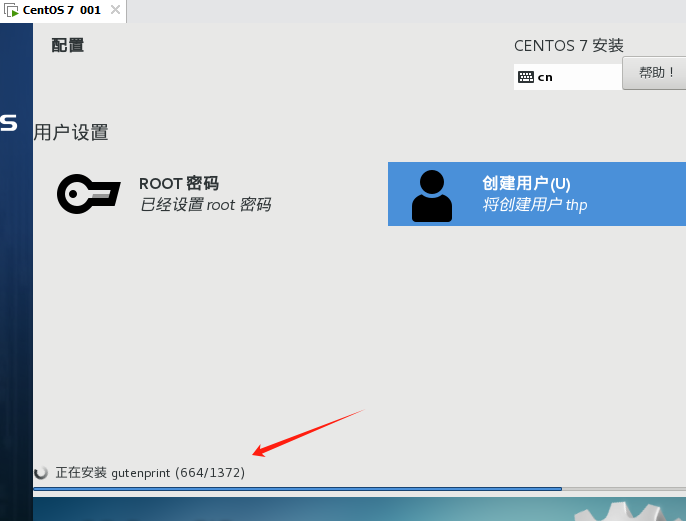Open the ROOT 密码 setting
Image resolution: width=686 pixels, height=521 pixels.
164,194
